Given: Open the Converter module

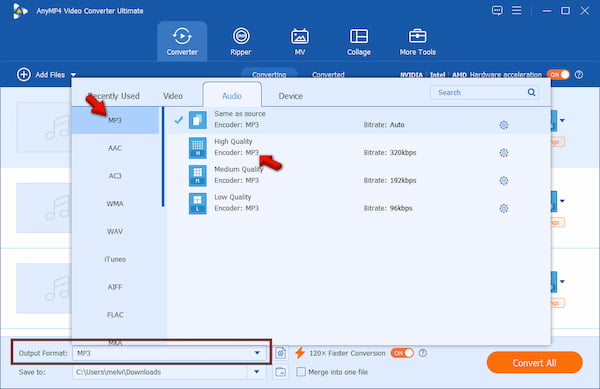Looking at the screenshot, I should [182, 41].
